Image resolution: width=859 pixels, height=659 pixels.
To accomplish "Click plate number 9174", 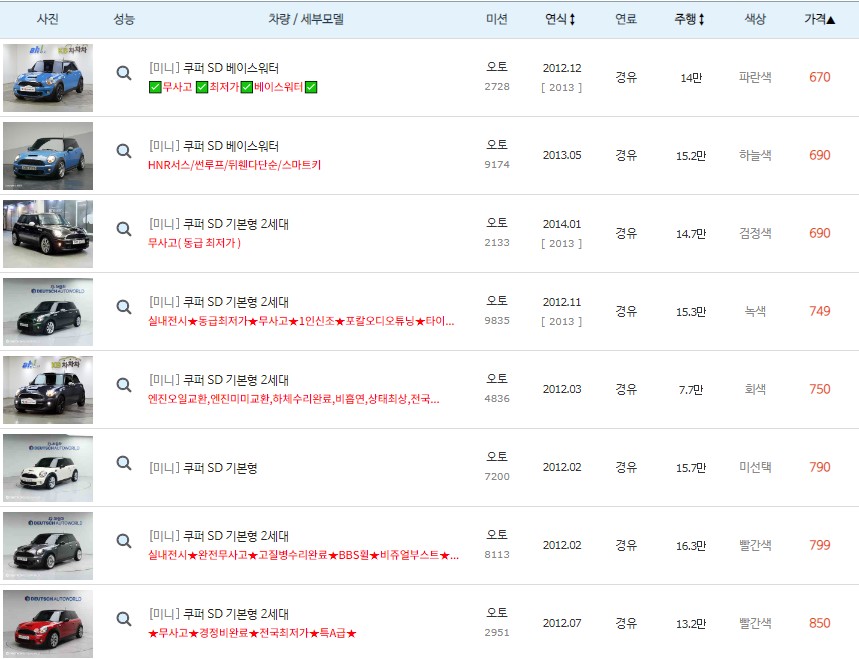I will coord(497,164).
